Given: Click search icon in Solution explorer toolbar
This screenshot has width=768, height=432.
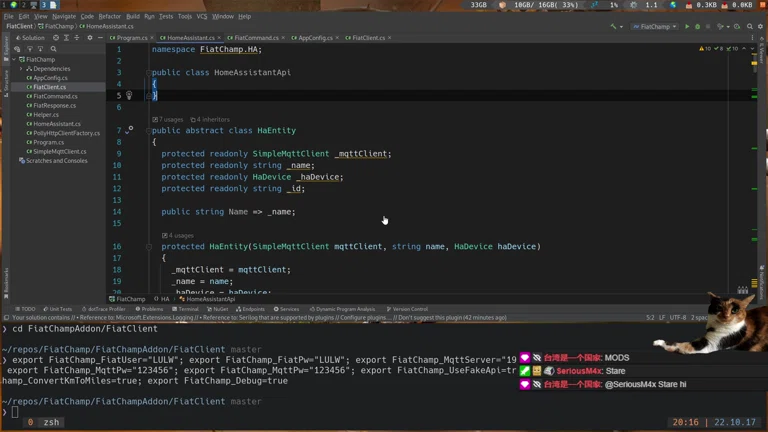Looking at the screenshot, I should pyautogui.click(x=54, y=49).
